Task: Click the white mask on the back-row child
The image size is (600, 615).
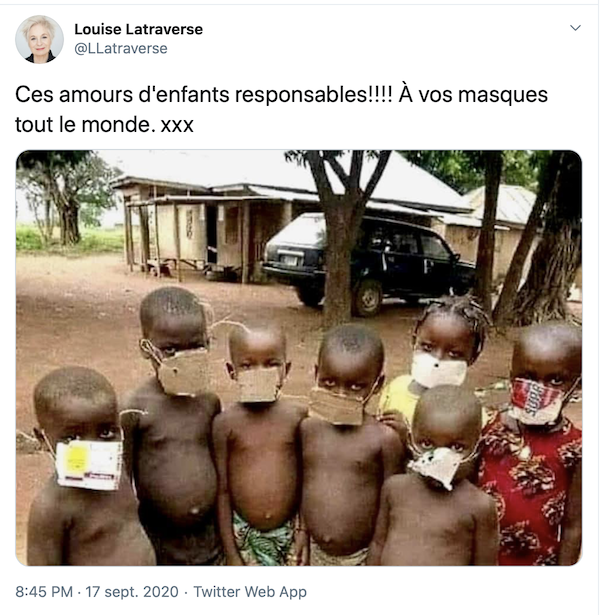Action: (x=438, y=369)
